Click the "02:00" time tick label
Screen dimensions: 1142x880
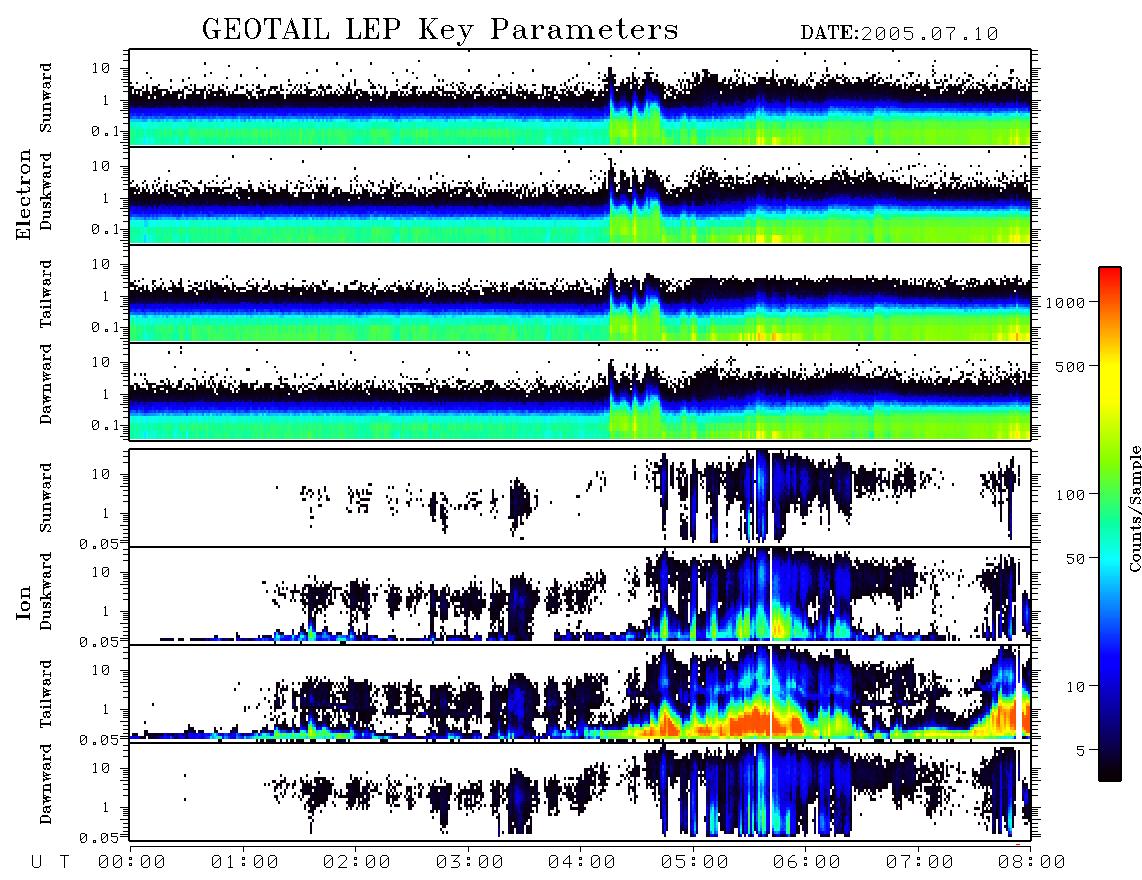357,862
